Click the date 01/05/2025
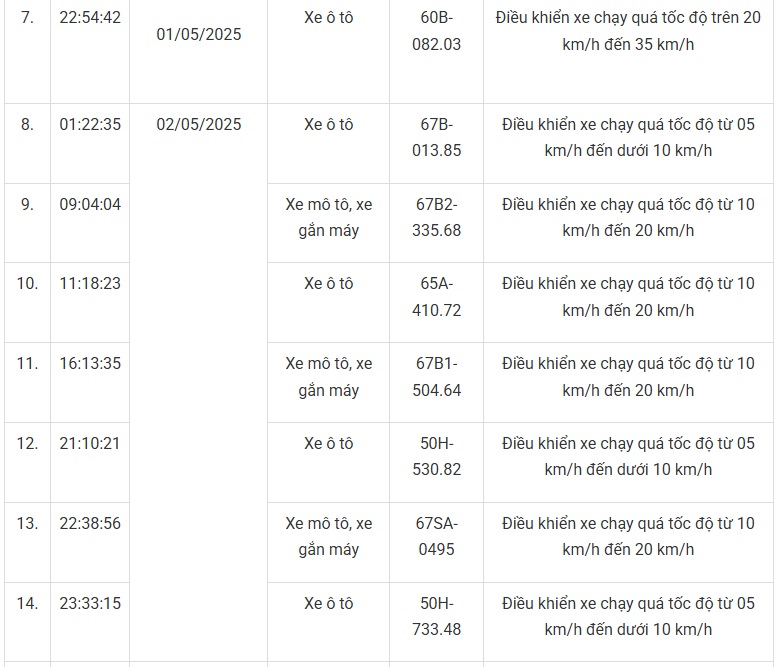The image size is (778, 667). (x=199, y=34)
